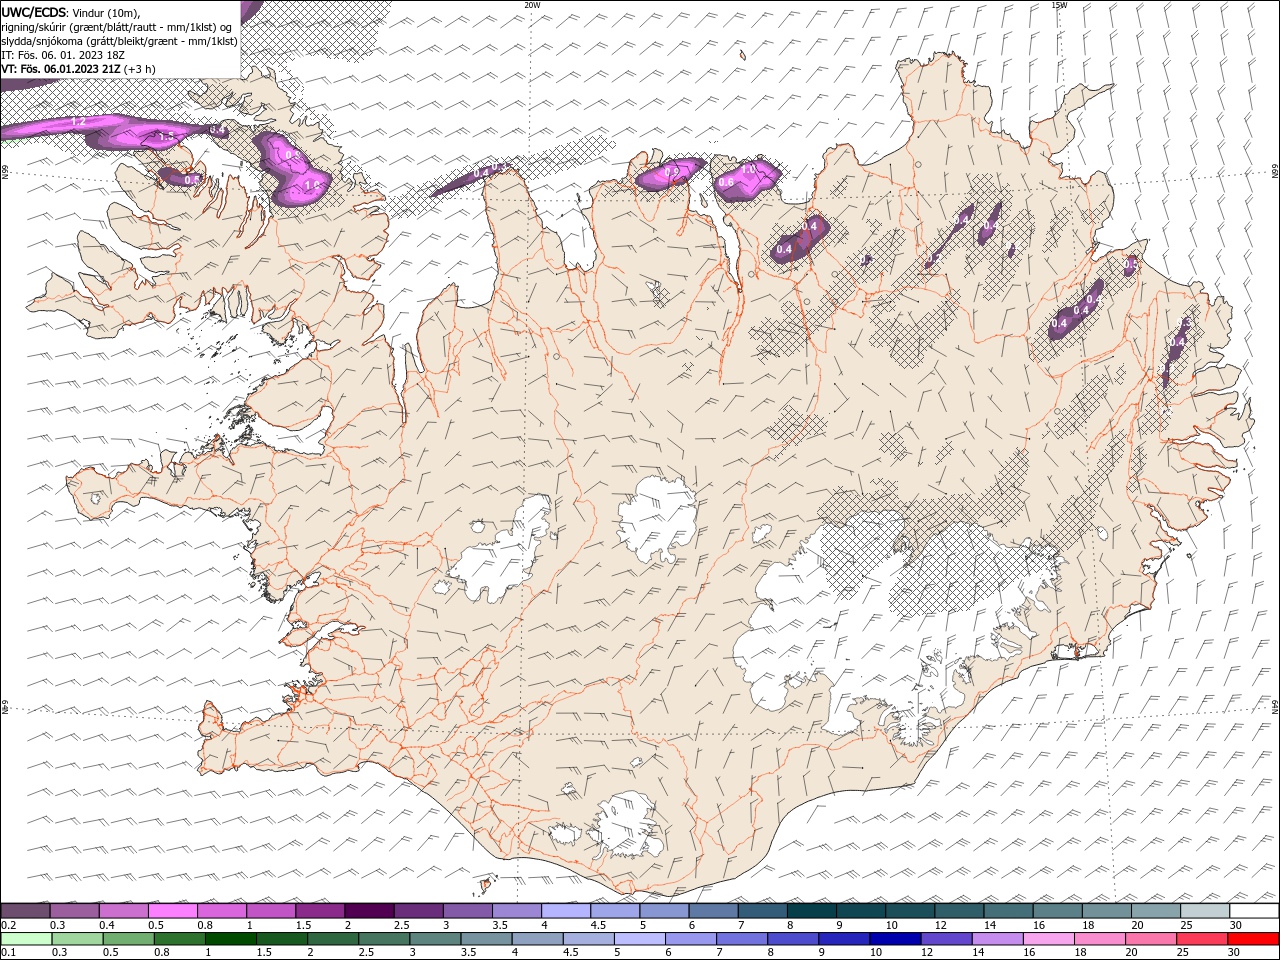
Task: Pick the top scale swatch starting at 12
Action: (960, 911)
